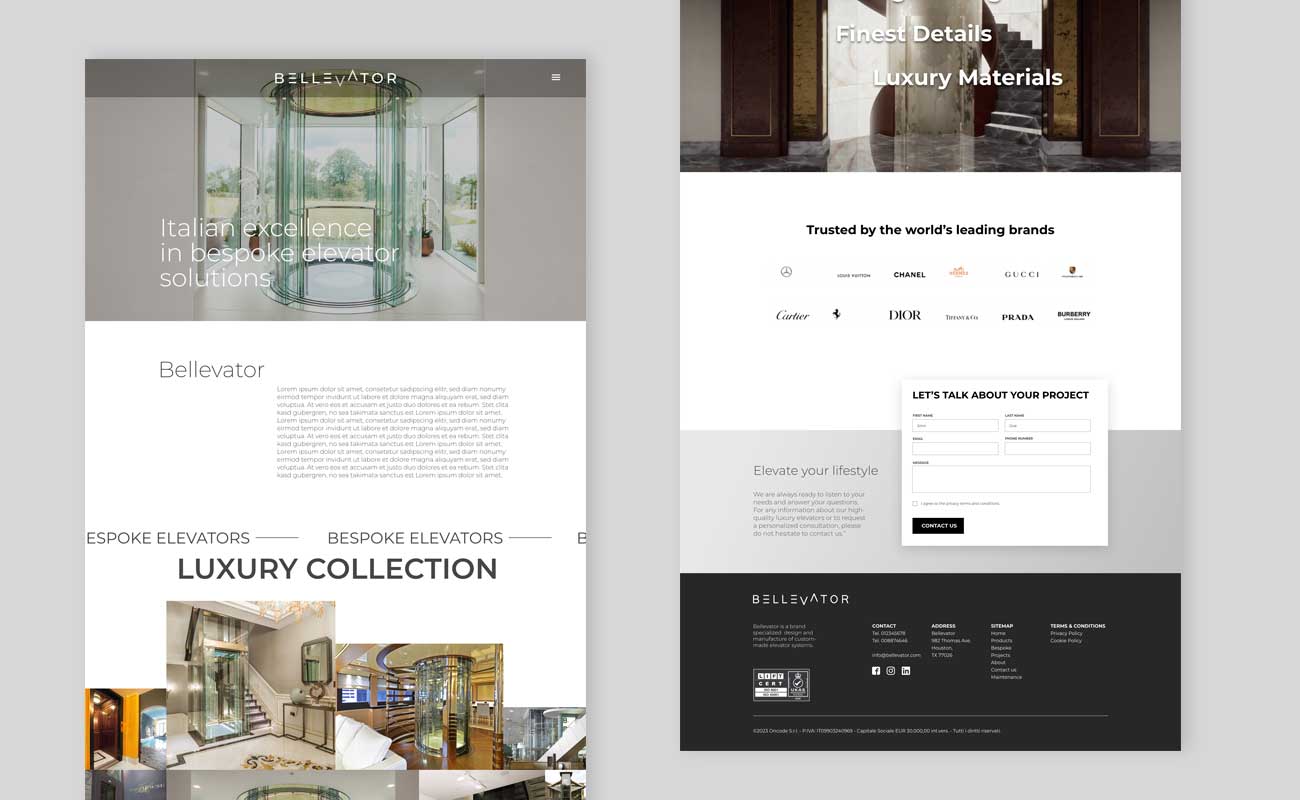Click the Mercedes-Benz star logo

coord(786,272)
